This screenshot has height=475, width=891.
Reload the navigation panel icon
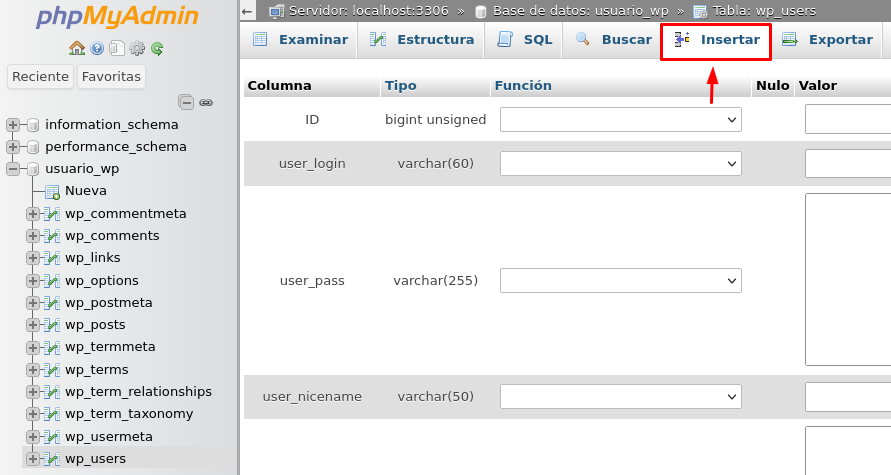tap(157, 49)
